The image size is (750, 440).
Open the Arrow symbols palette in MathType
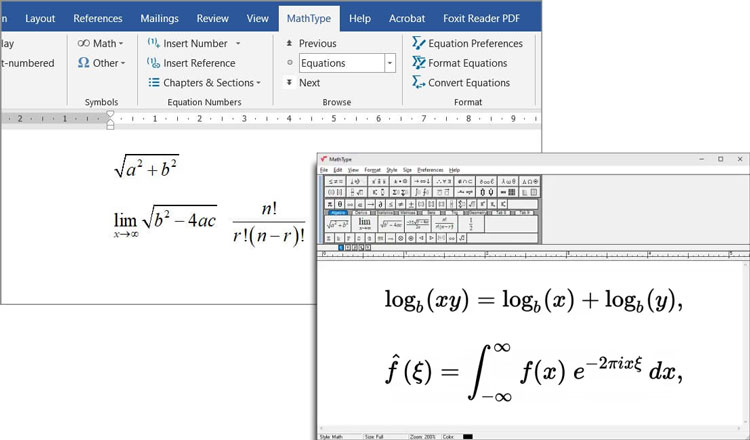coord(421,181)
